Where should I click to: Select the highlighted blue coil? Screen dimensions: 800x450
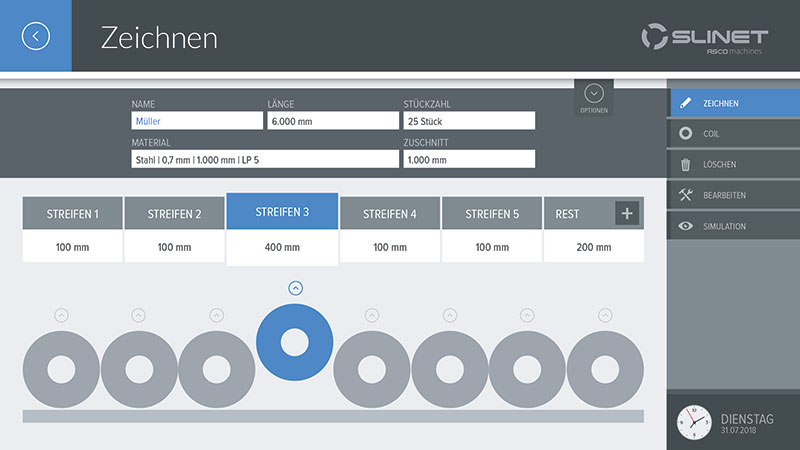(x=295, y=342)
